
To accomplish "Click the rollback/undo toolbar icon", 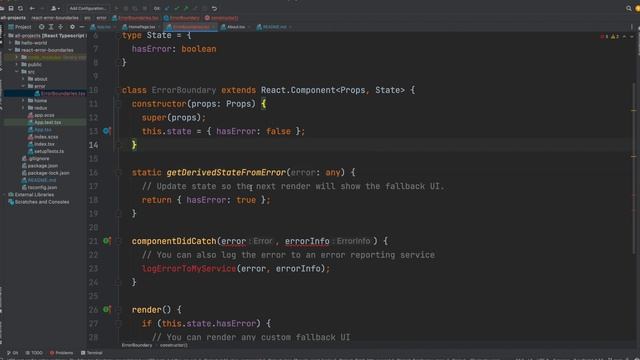I will click(214, 8).
